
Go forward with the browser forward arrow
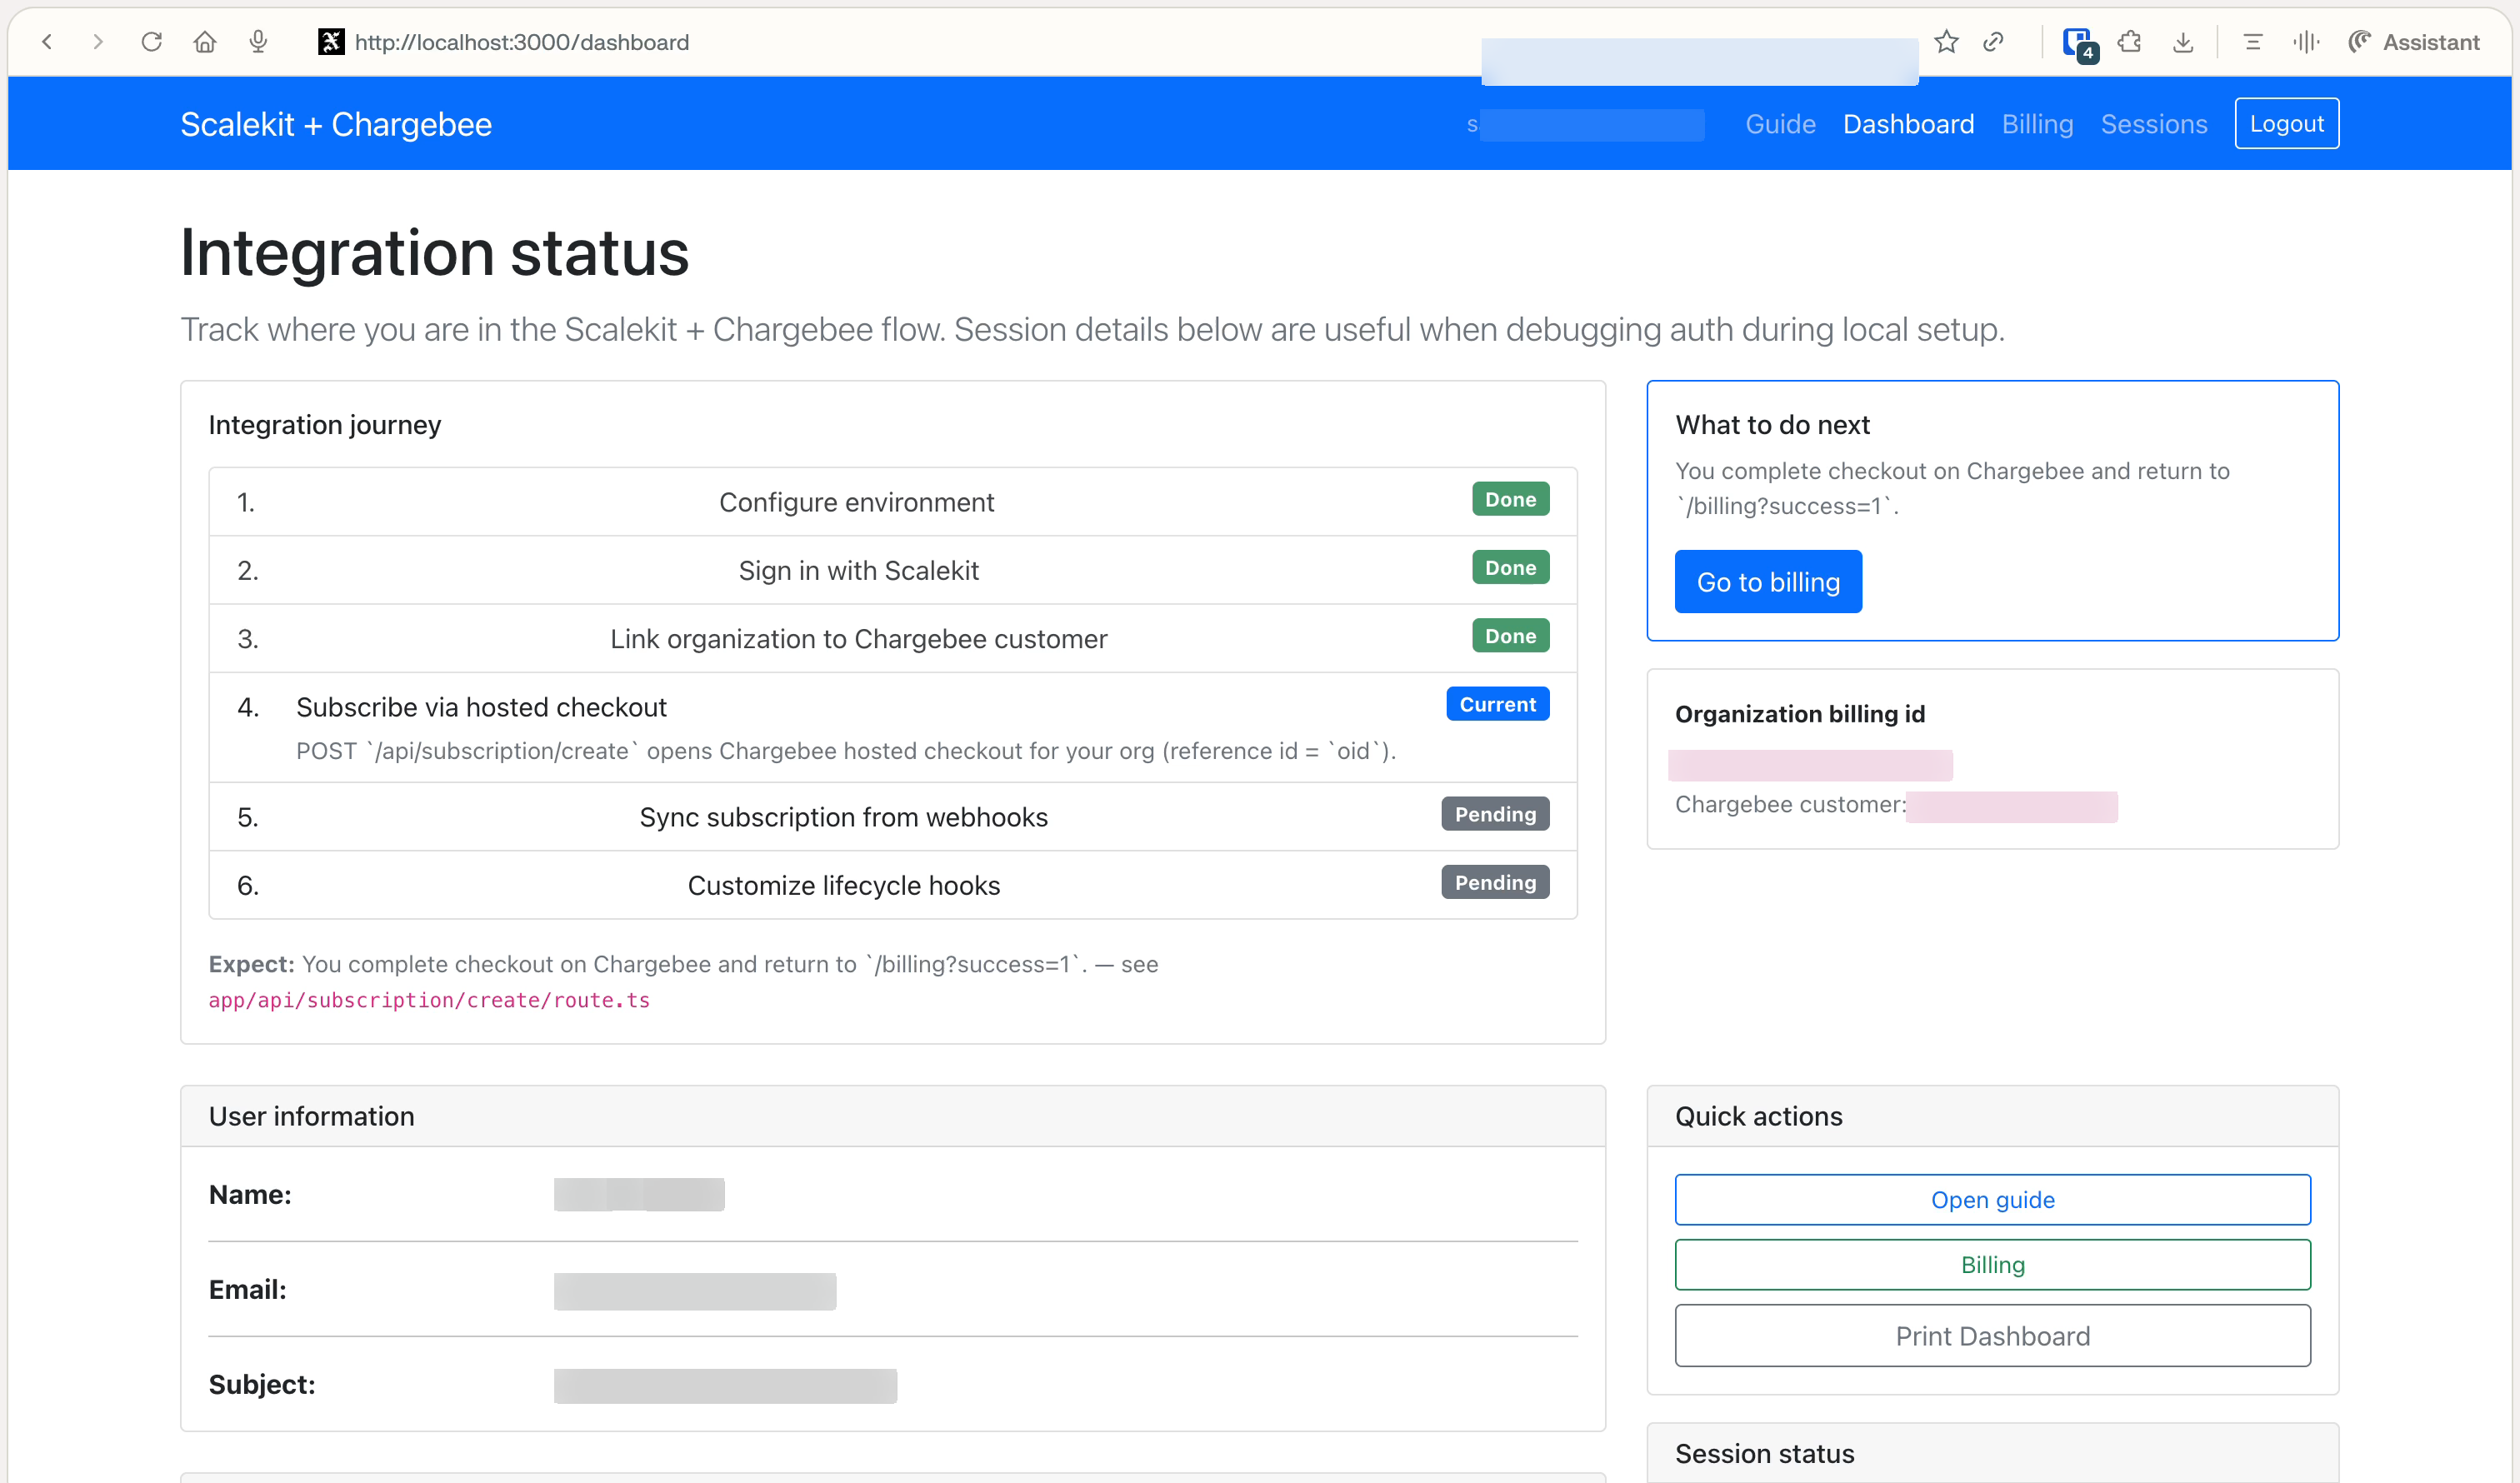click(97, 42)
